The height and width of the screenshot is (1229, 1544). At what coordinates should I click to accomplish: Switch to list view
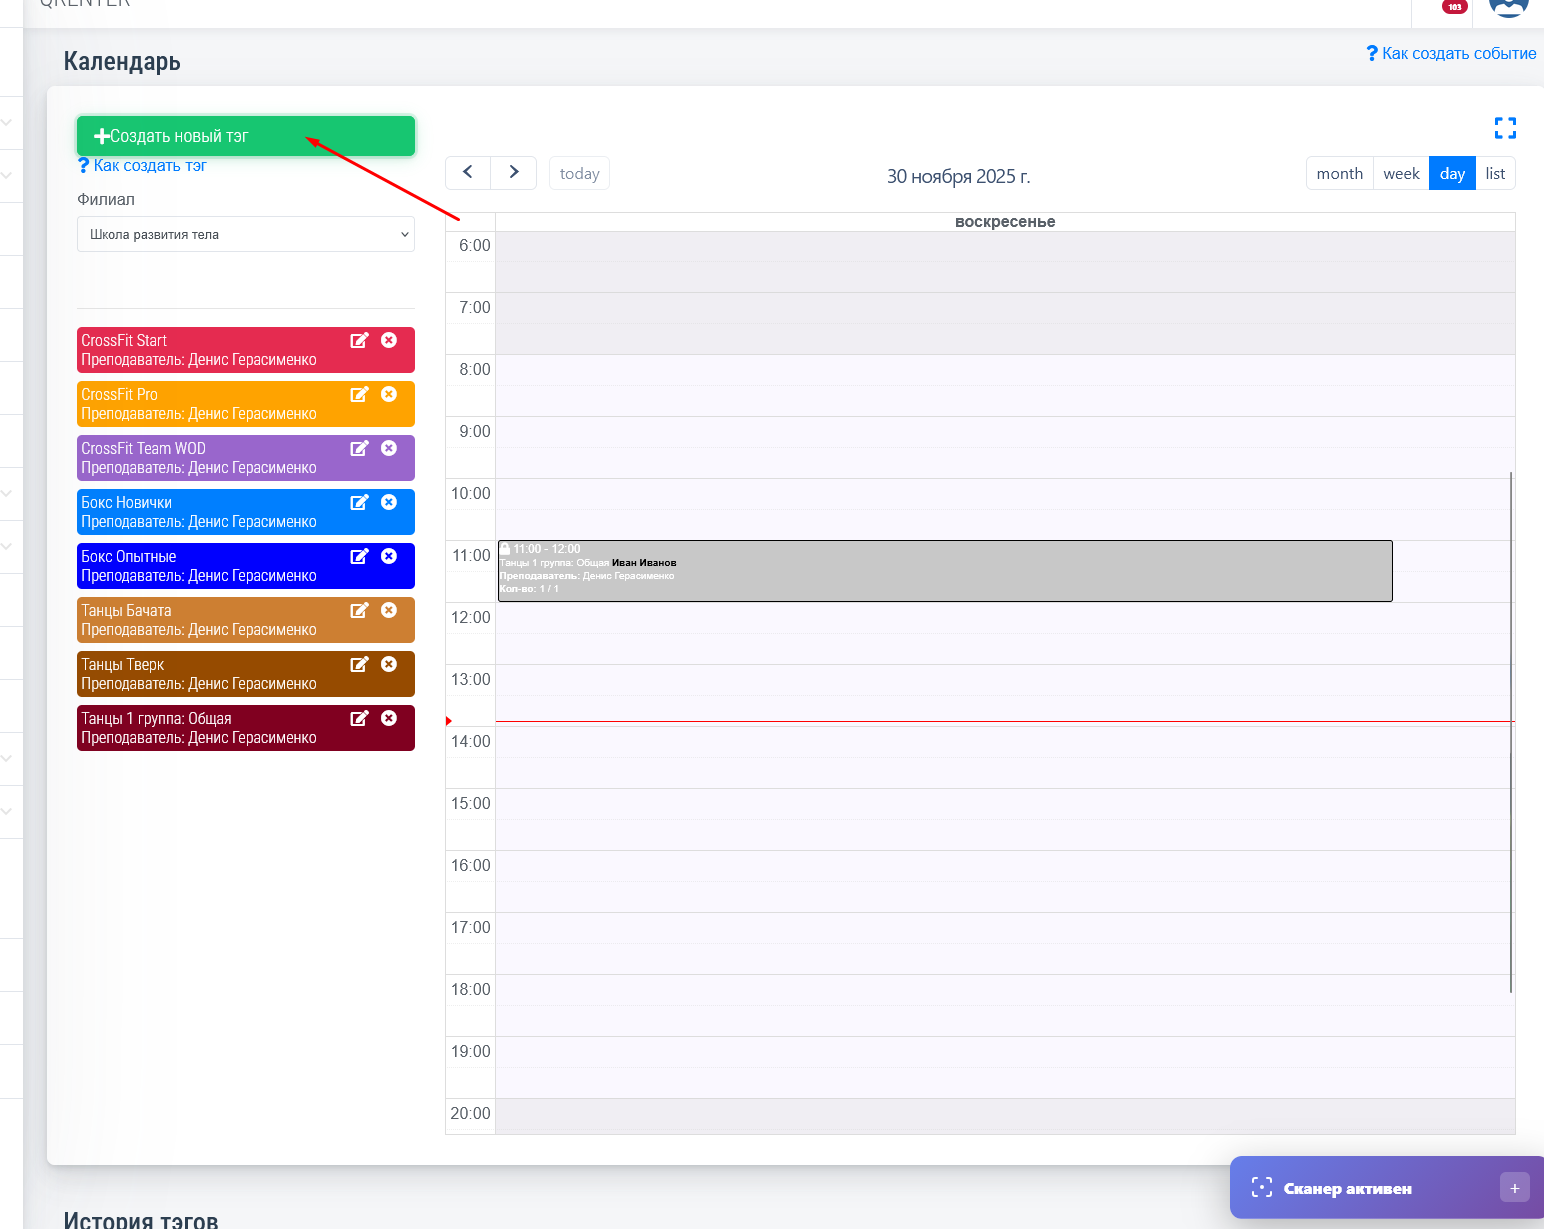point(1495,173)
